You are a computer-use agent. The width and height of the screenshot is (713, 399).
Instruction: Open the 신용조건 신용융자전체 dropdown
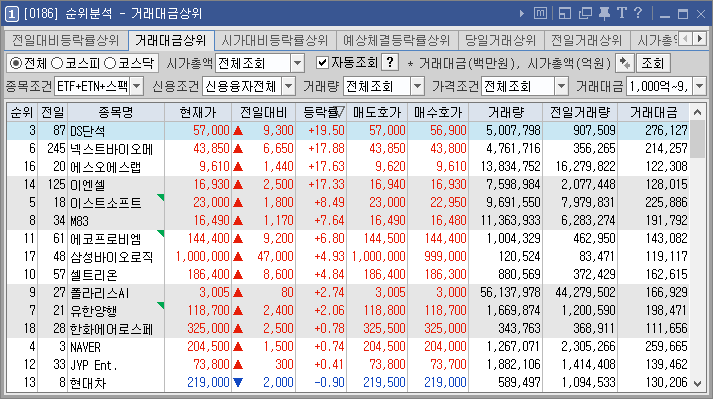click(289, 86)
